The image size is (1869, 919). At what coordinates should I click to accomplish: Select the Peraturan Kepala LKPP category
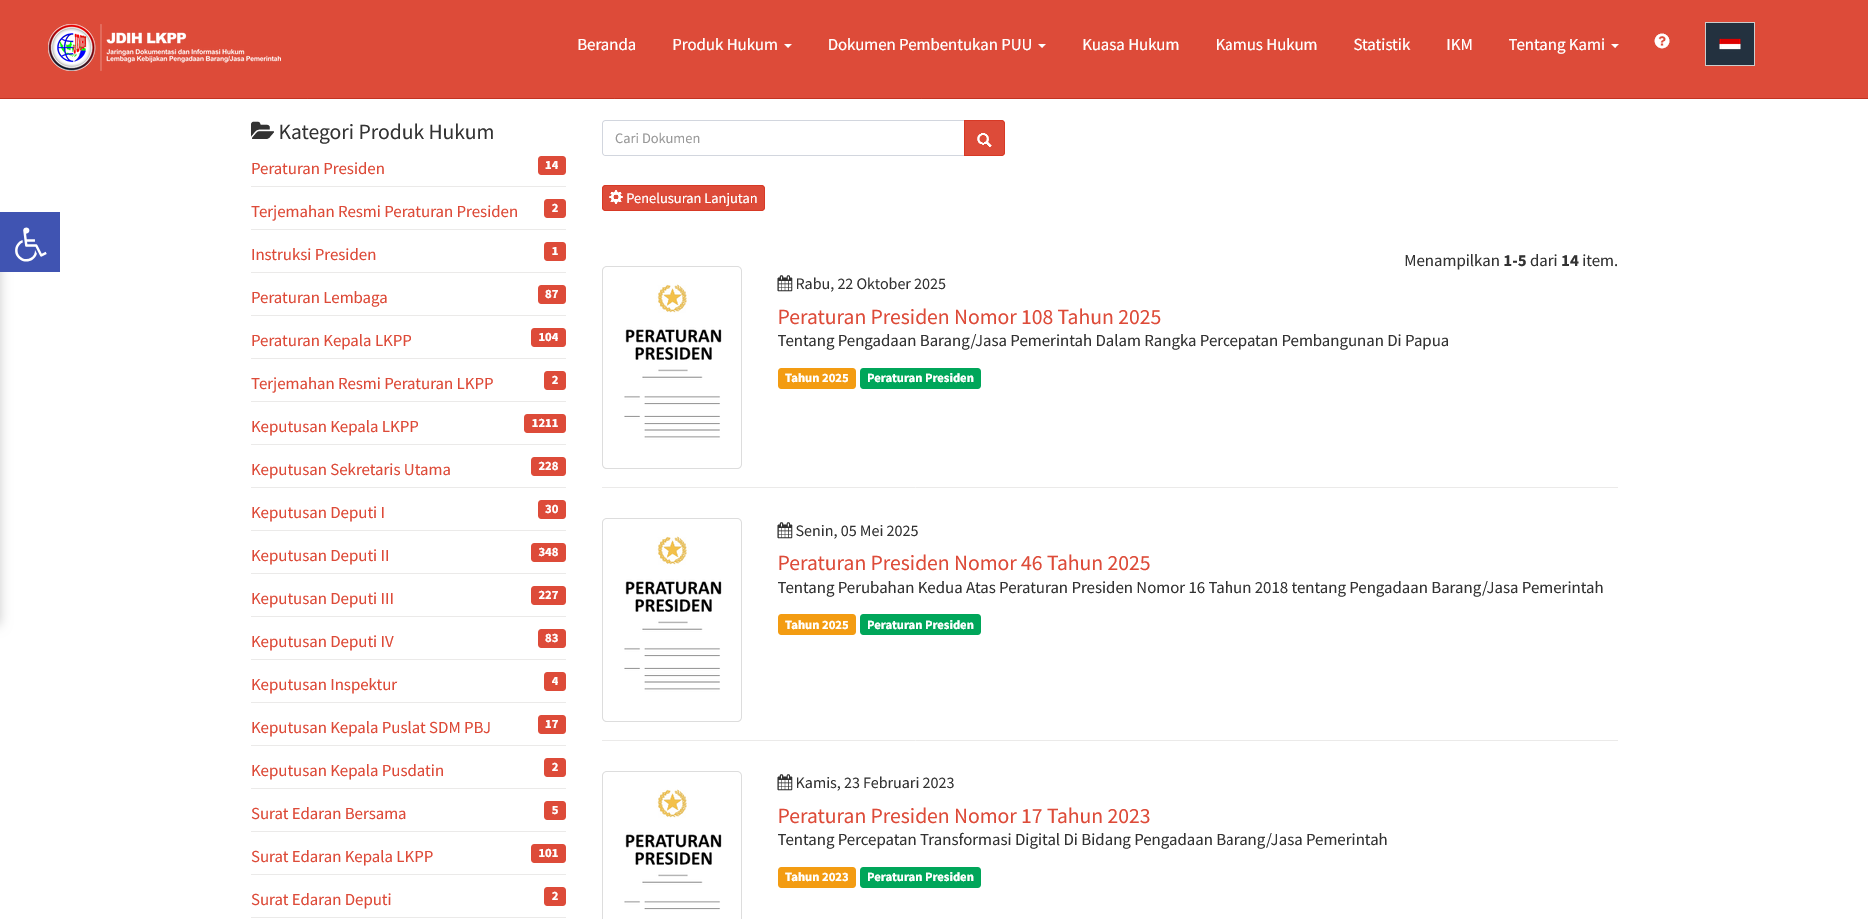(331, 341)
